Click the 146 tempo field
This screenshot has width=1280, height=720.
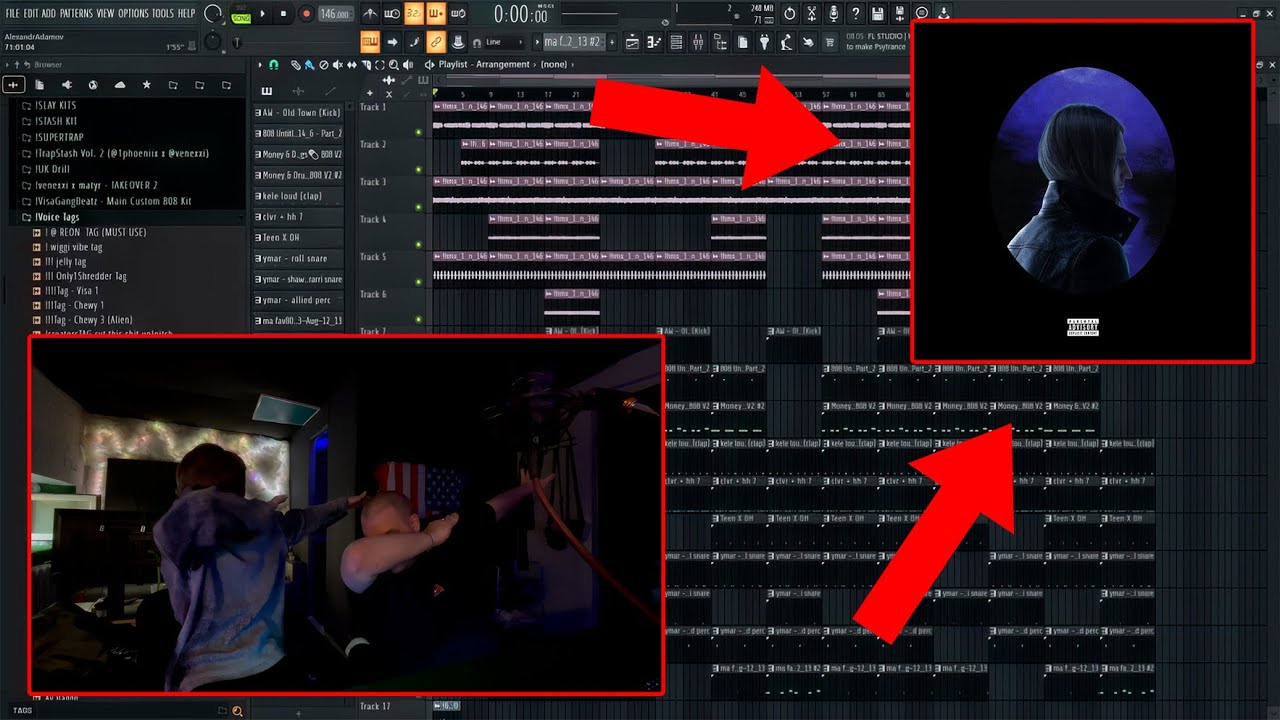[x=335, y=14]
